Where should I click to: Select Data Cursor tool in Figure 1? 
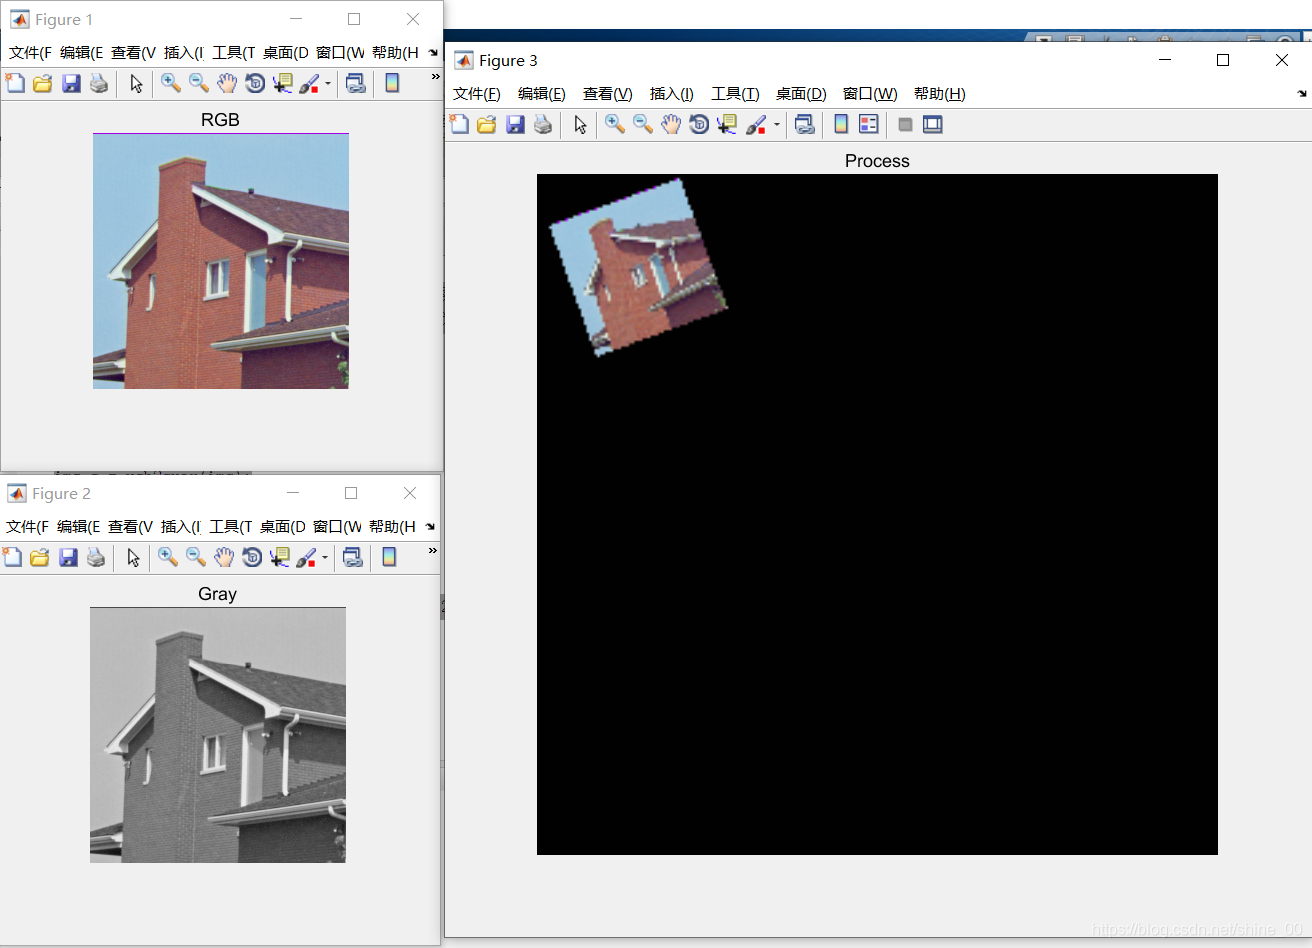click(x=283, y=83)
